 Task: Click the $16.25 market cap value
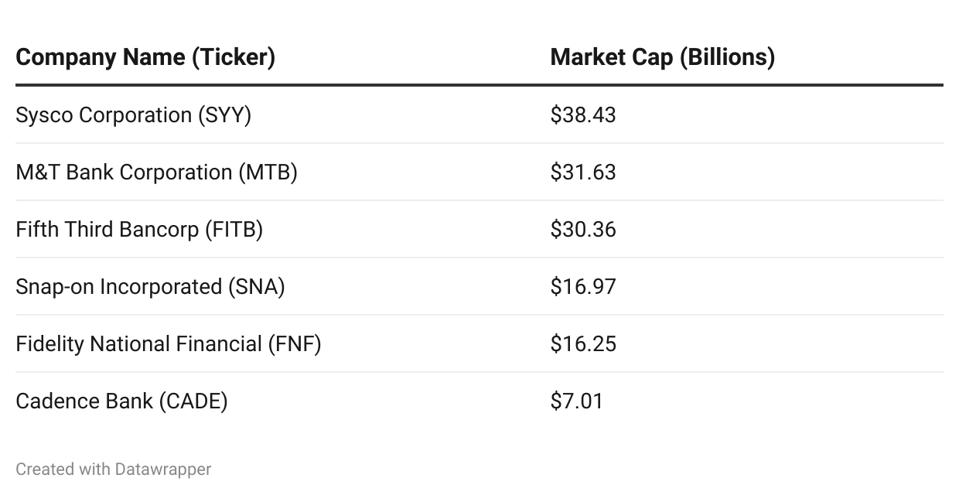click(x=583, y=344)
